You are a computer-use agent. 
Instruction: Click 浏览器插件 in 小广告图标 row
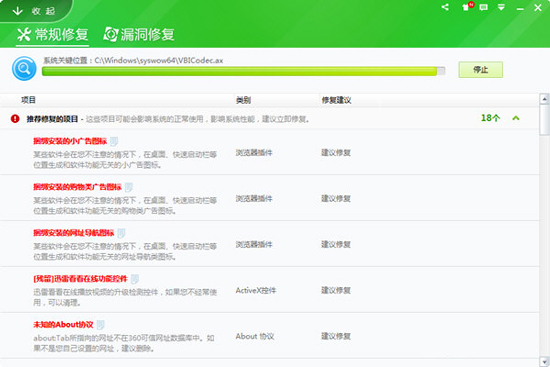pos(254,153)
